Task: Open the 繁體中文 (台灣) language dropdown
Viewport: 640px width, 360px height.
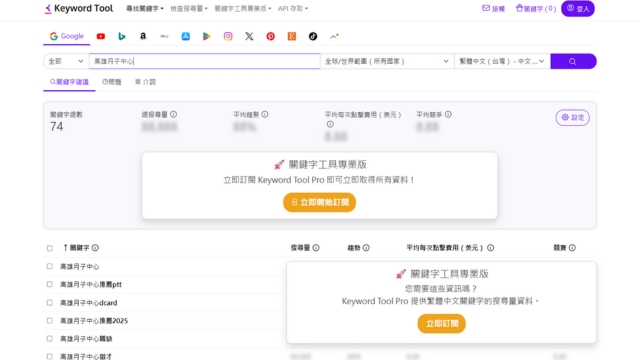Action: click(x=502, y=61)
